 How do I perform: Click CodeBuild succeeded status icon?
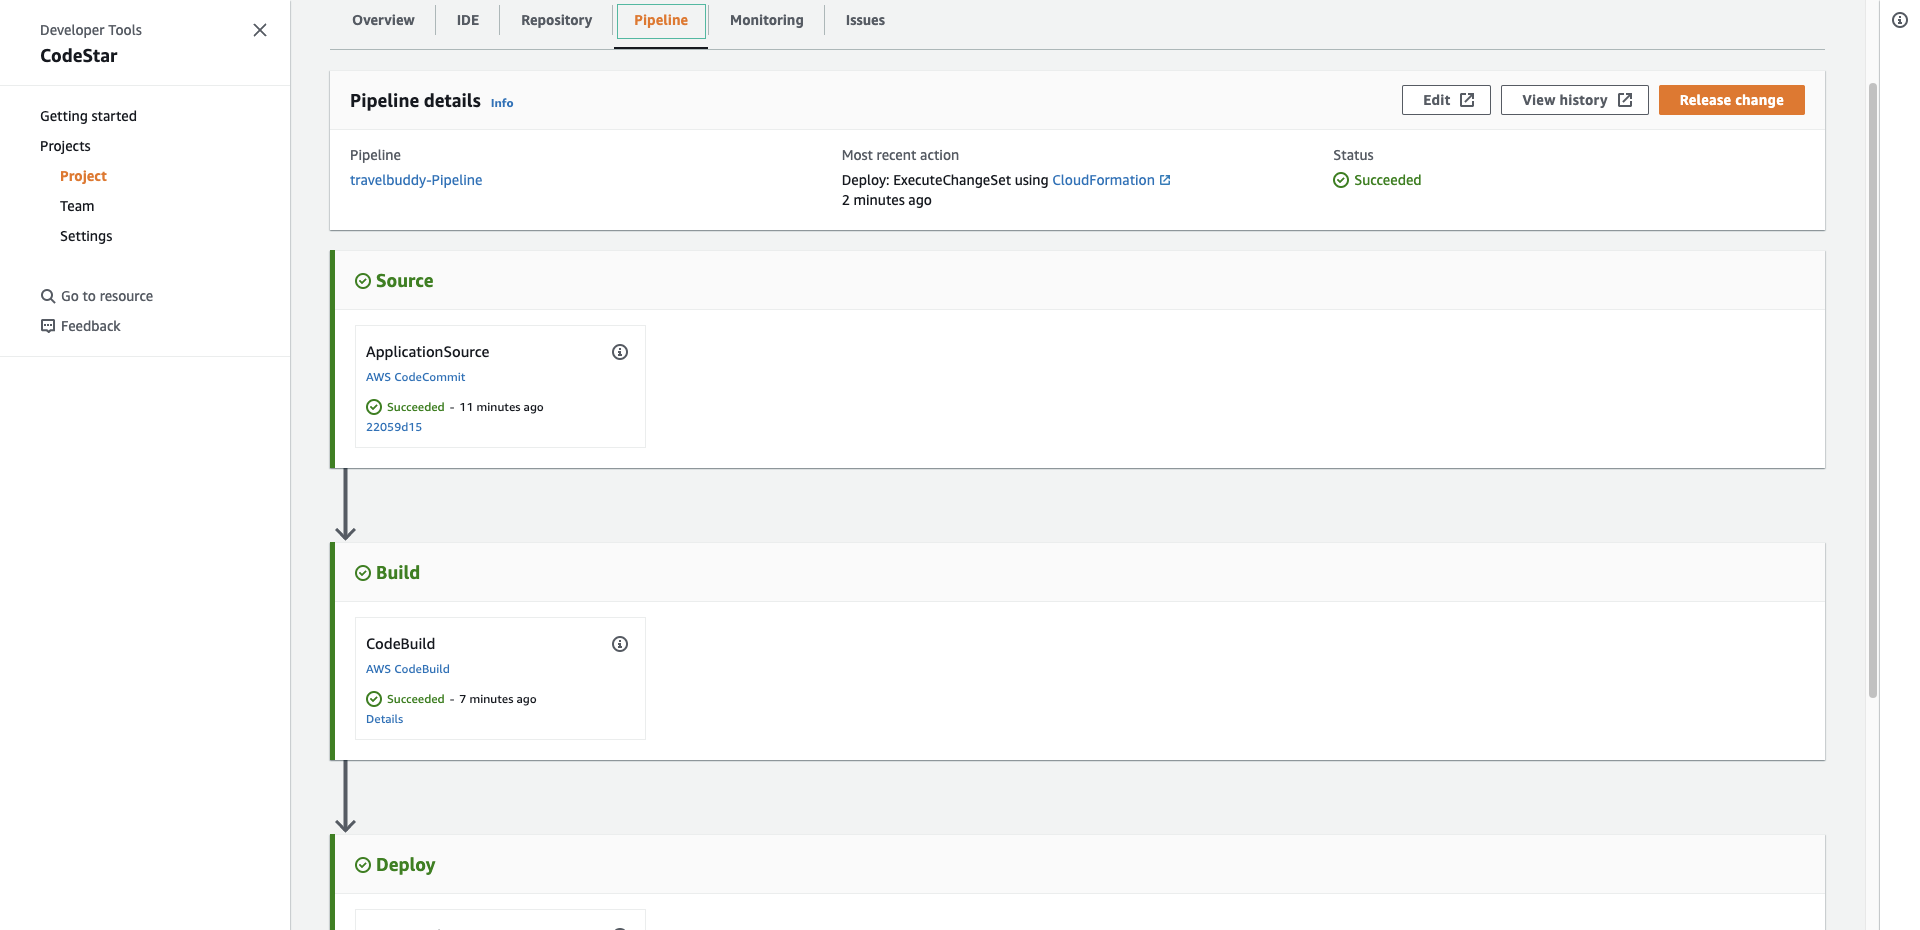click(x=374, y=699)
